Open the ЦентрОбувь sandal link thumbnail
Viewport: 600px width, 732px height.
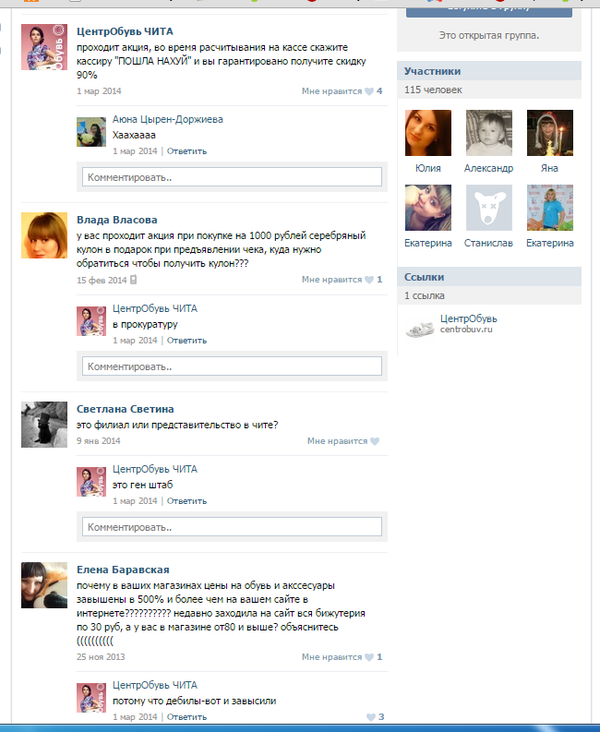[419, 325]
